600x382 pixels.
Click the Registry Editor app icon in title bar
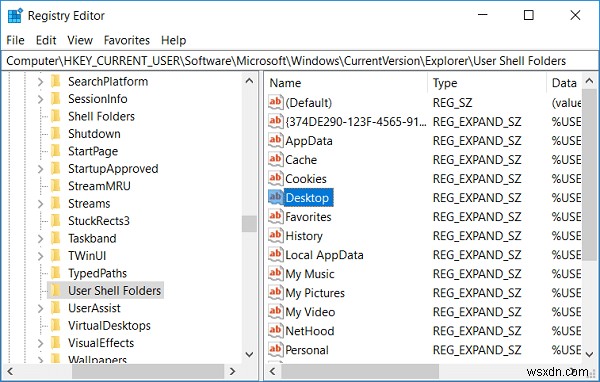(15, 16)
